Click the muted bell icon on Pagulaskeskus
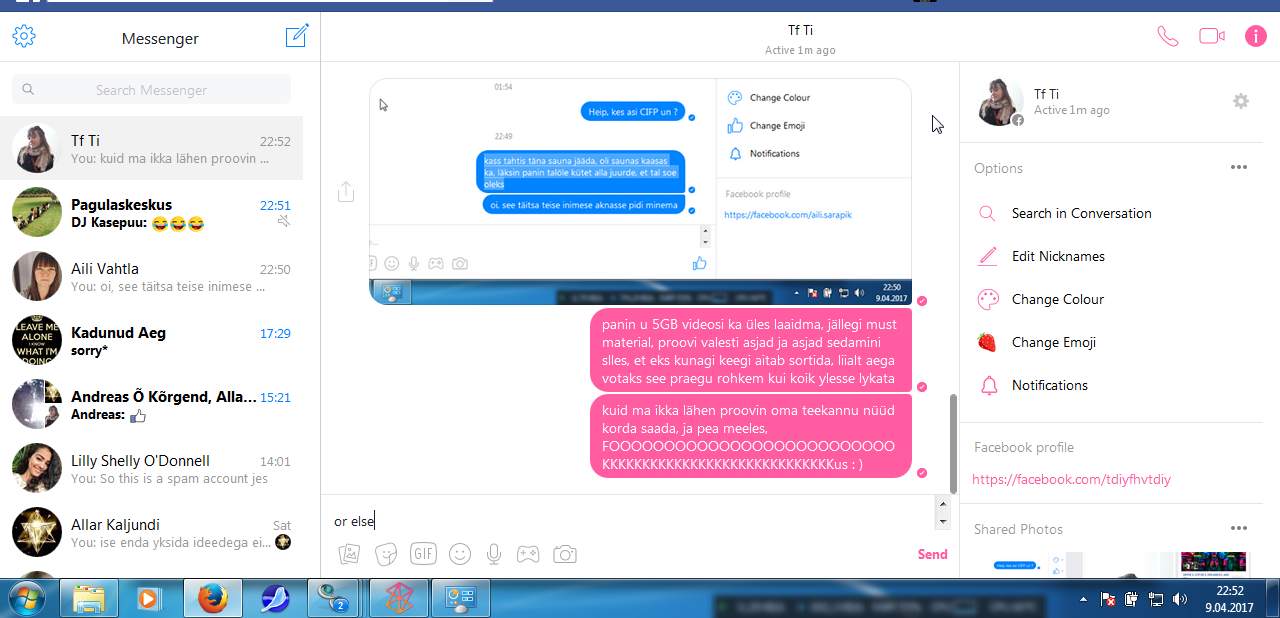1280x618 pixels. (x=283, y=222)
